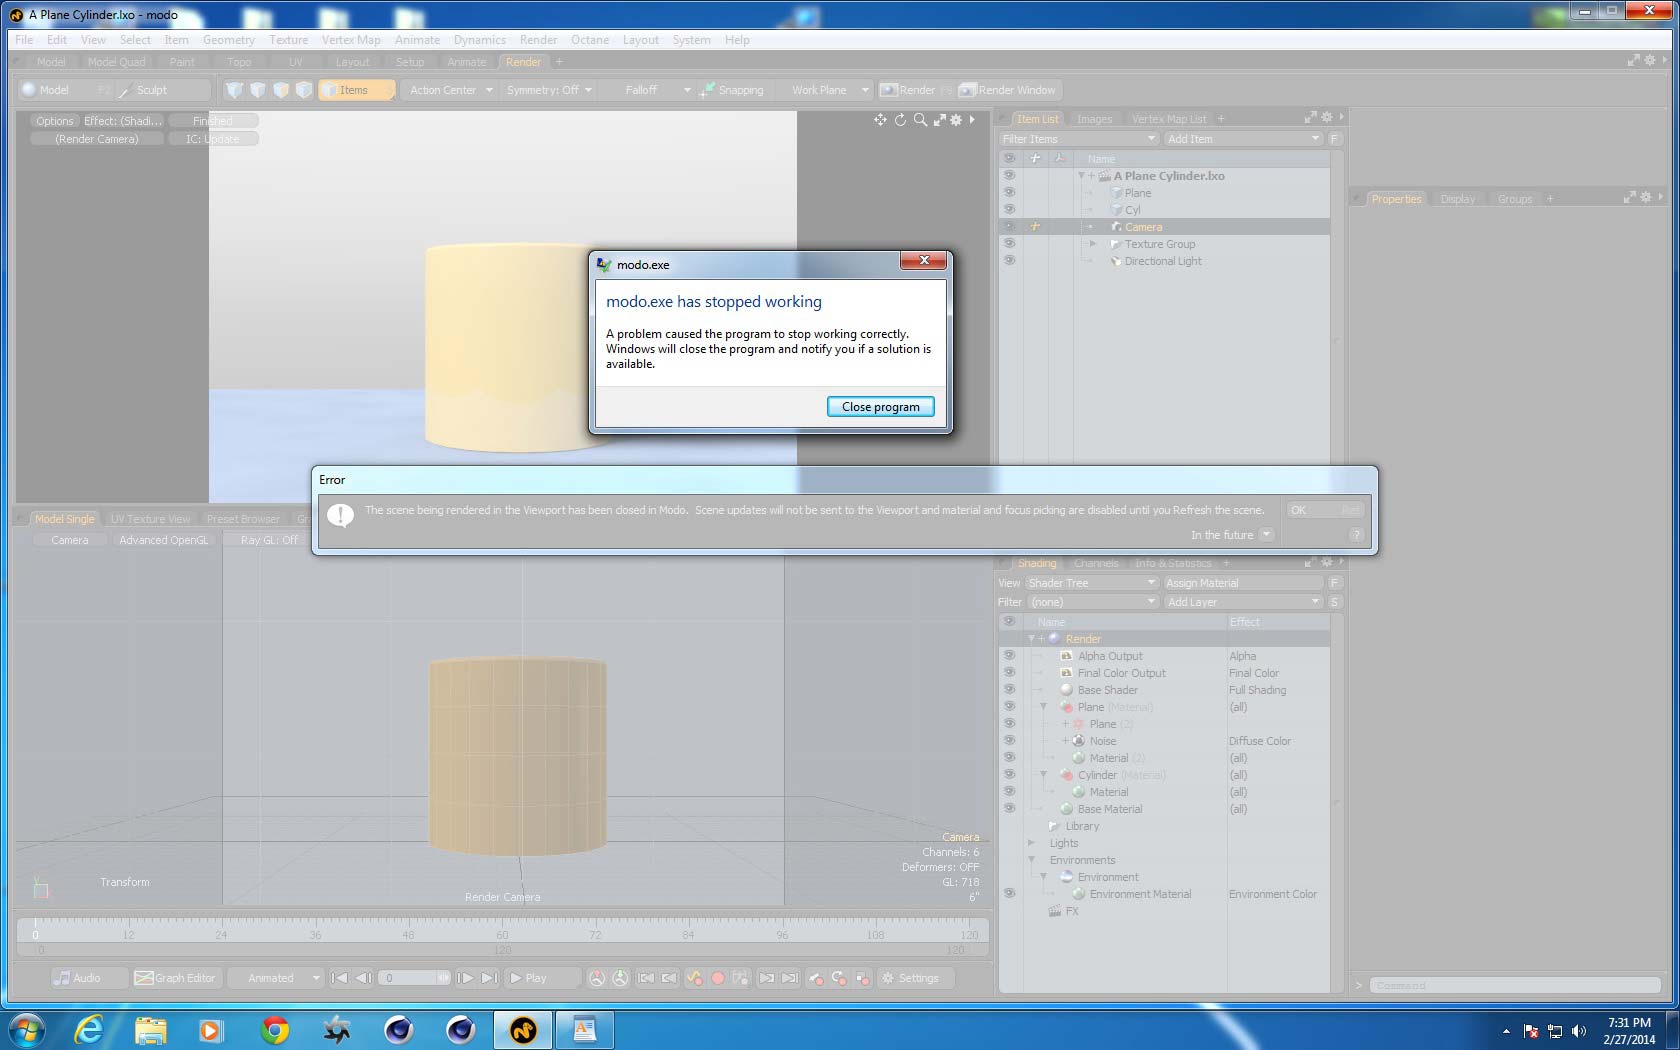Switch to the Images tab
The width and height of the screenshot is (1680, 1050).
click(1094, 119)
